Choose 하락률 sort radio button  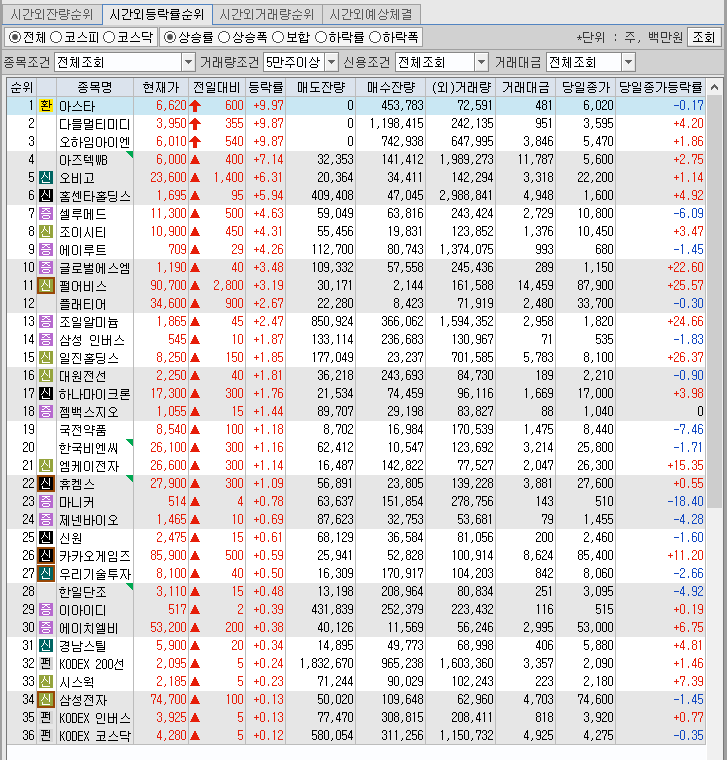point(321,37)
